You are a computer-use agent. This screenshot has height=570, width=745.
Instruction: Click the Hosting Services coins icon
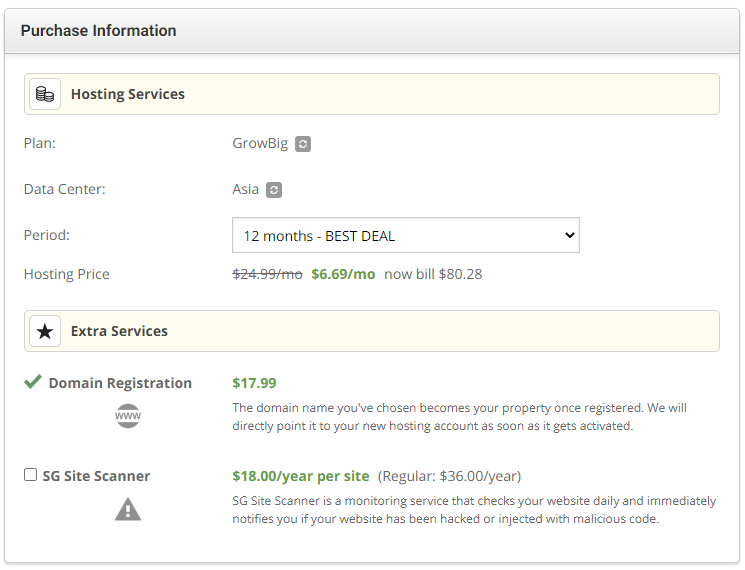coord(45,94)
